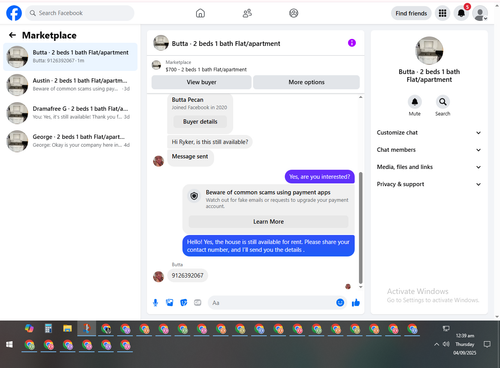Expand the Customize chat section
500x368 pixels.
click(429, 133)
